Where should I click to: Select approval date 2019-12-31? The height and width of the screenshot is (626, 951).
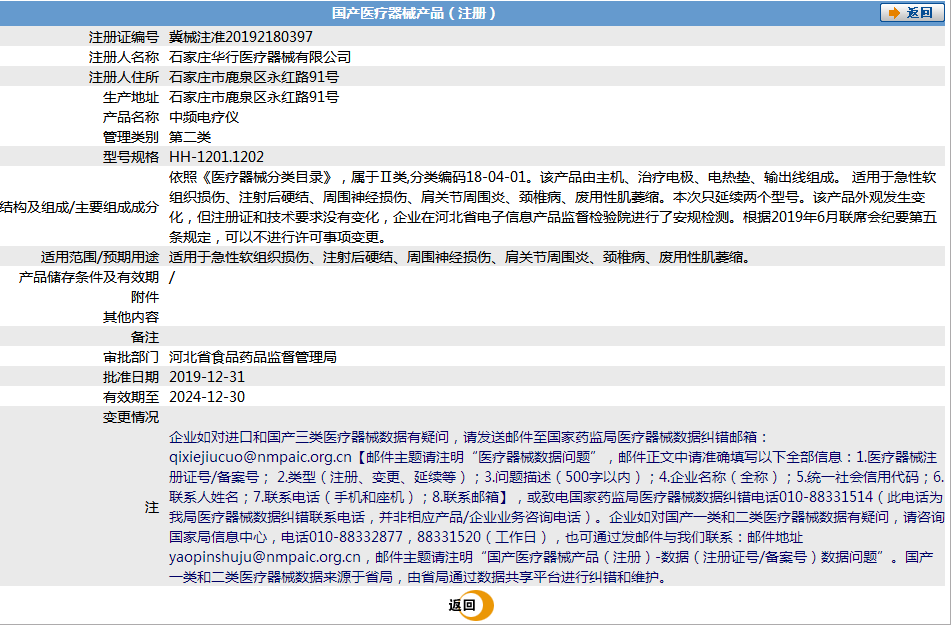click(x=207, y=377)
